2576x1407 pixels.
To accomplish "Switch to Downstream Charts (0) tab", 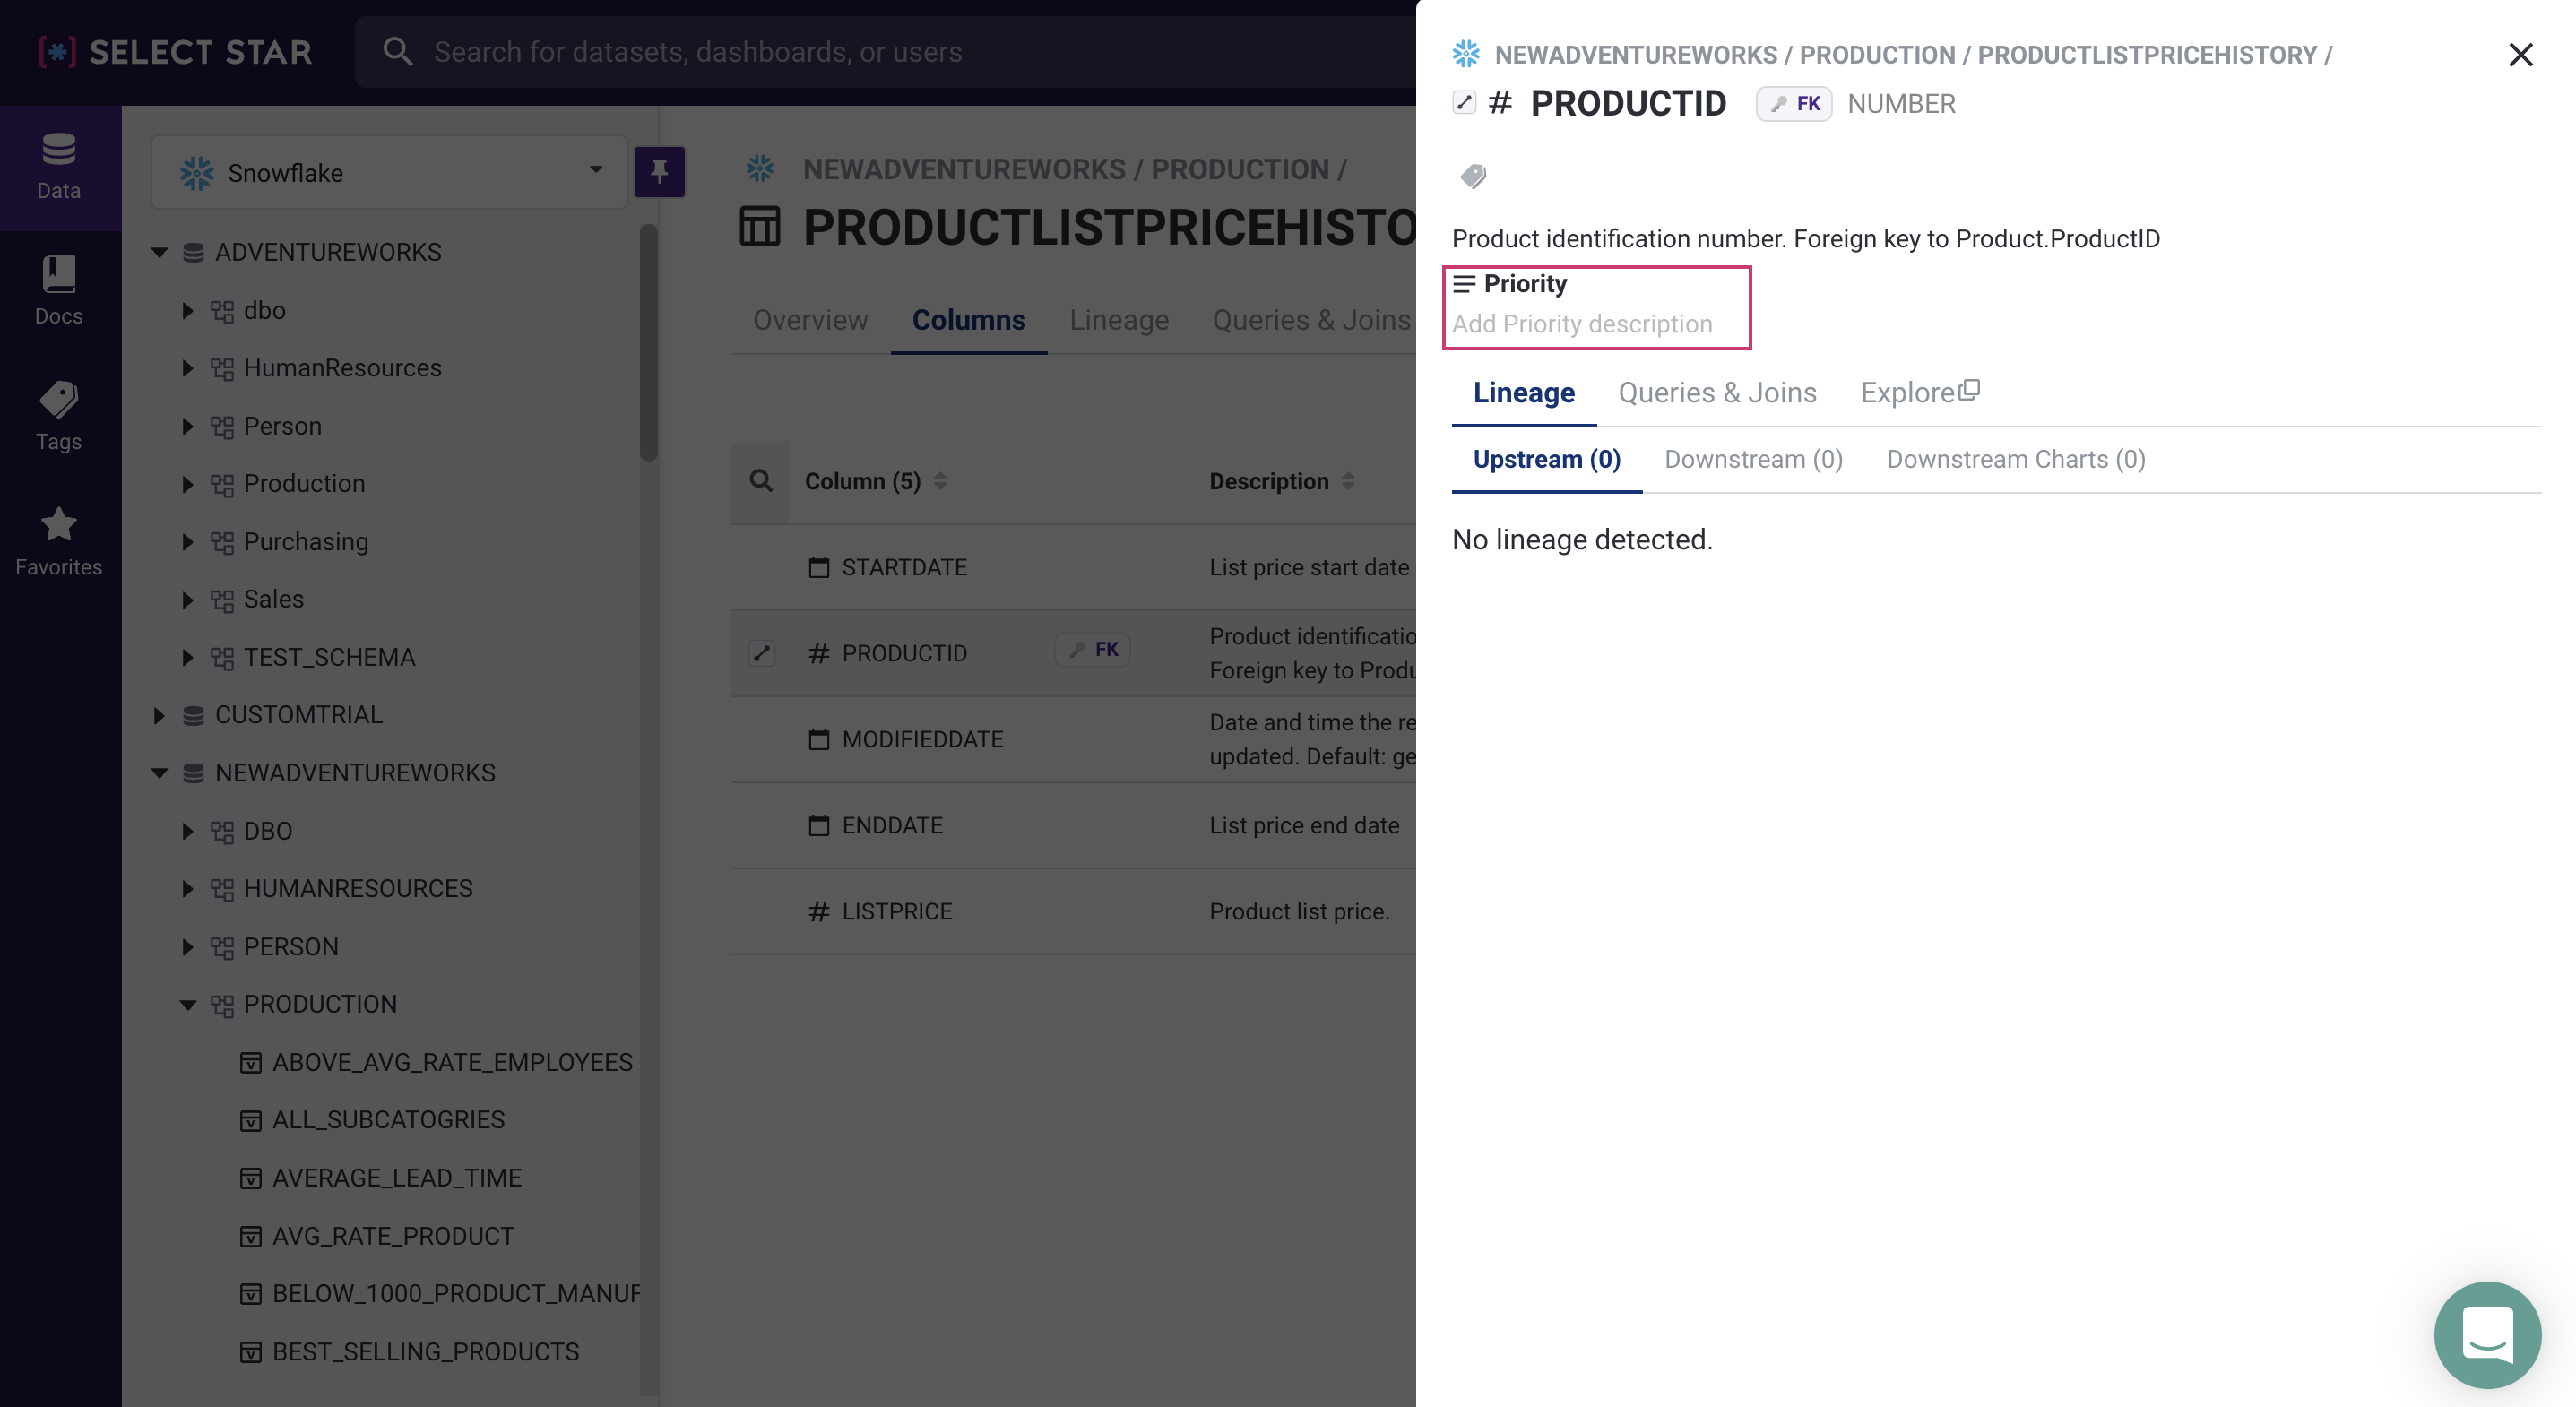I will [2015, 459].
